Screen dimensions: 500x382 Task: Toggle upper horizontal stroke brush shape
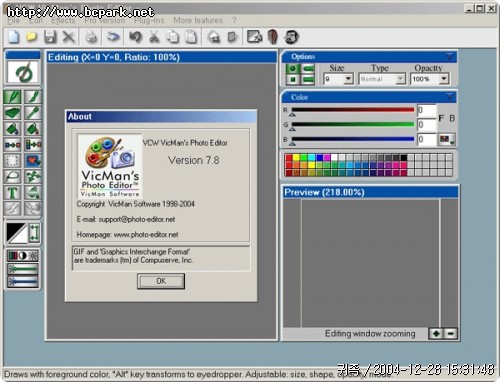pos(308,69)
